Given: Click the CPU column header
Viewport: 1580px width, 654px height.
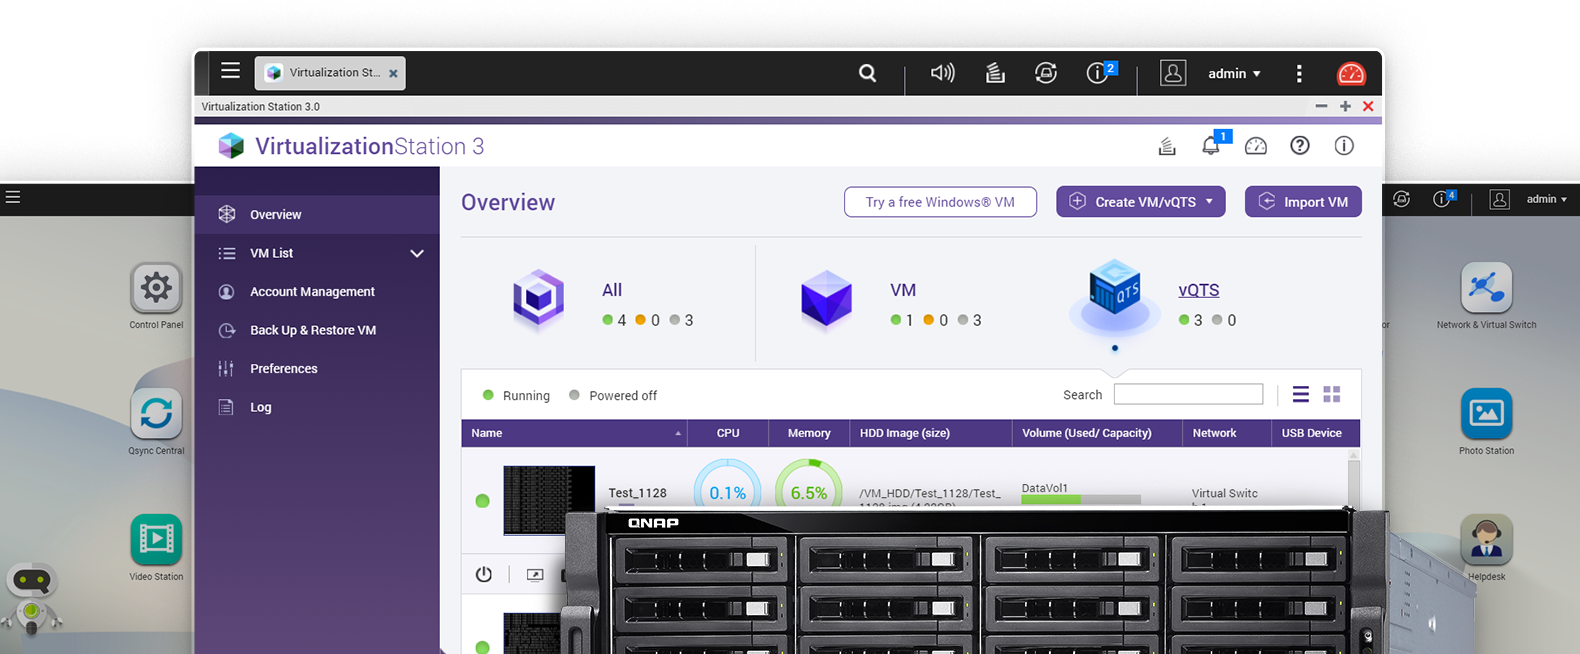Looking at the screenshot, I should pyautogui.click(x=728, y=433).
